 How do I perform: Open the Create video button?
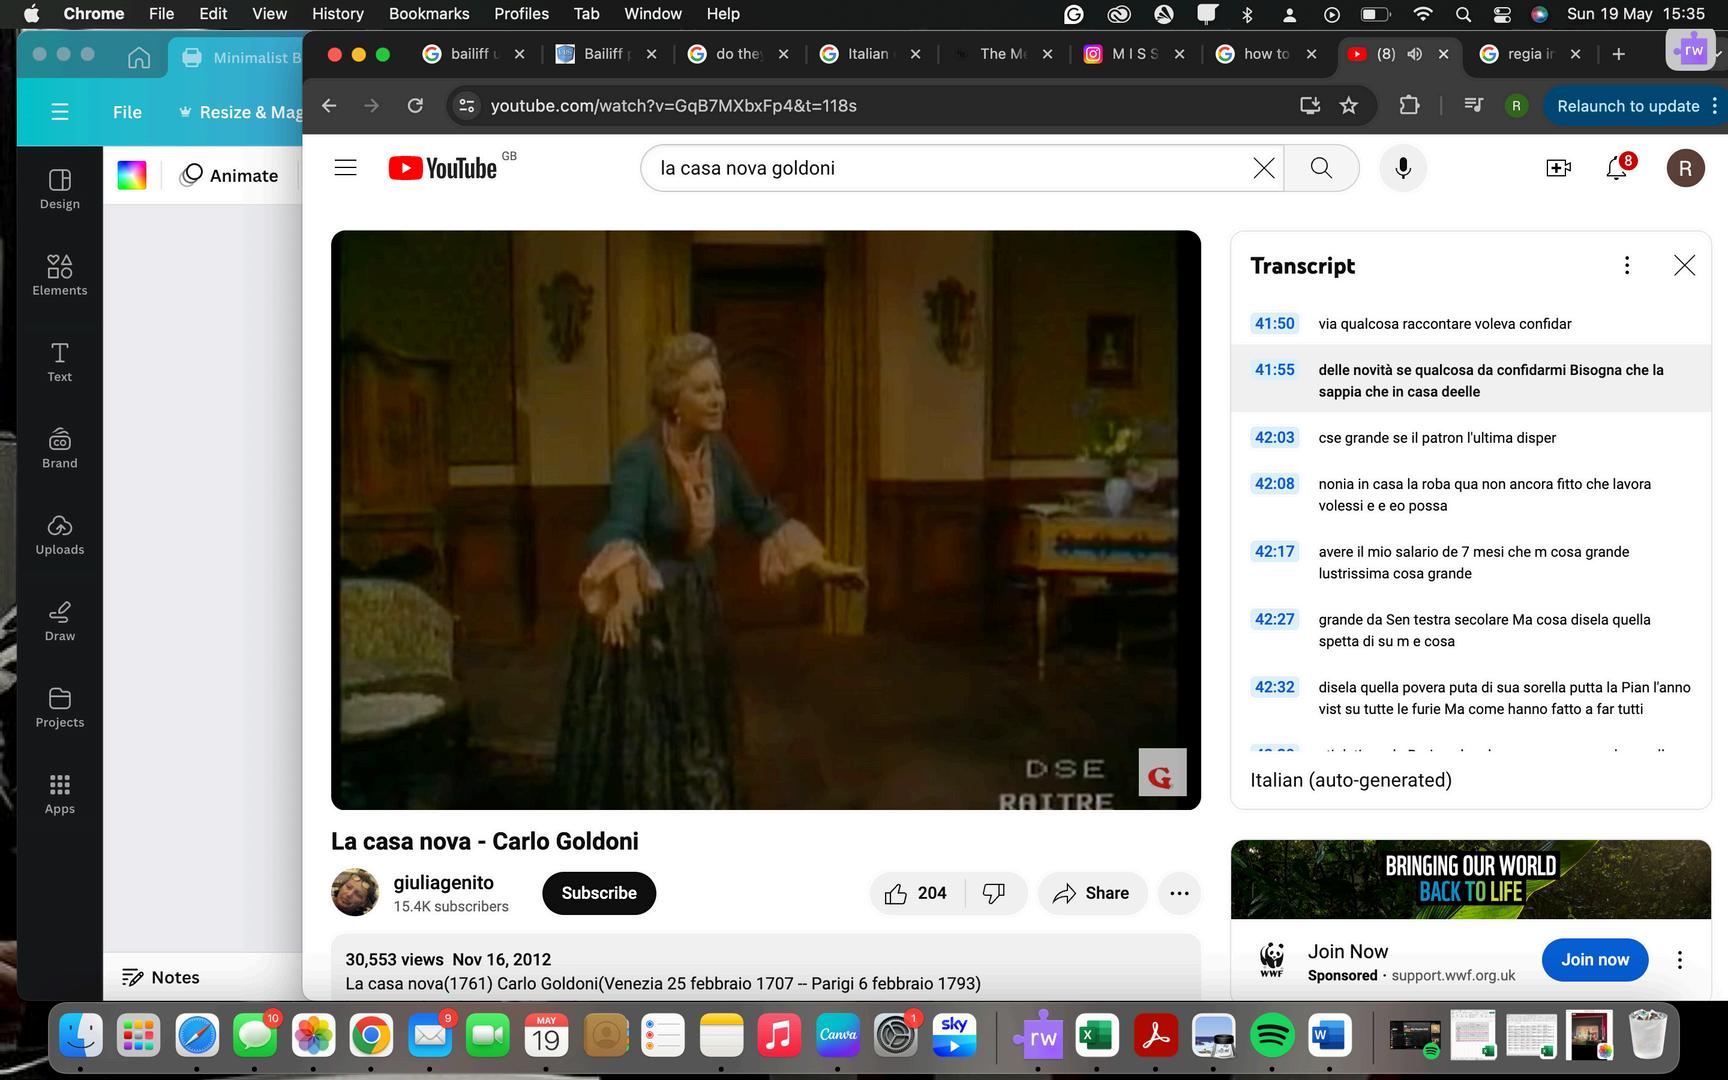pyautogui.click(x=1558, y=168)
